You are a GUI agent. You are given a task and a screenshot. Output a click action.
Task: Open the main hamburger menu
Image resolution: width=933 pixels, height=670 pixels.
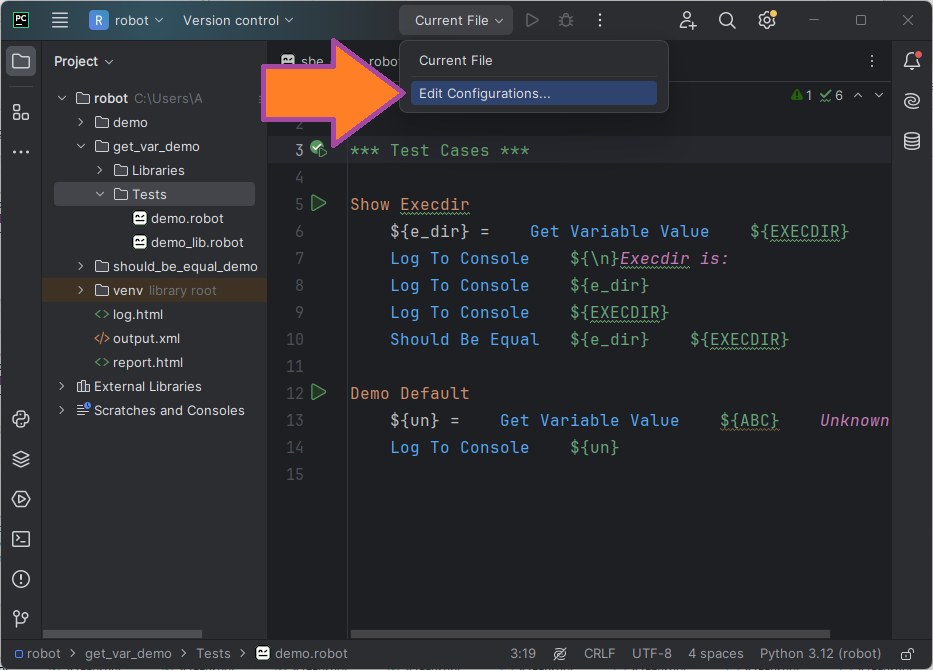[60, 20]
